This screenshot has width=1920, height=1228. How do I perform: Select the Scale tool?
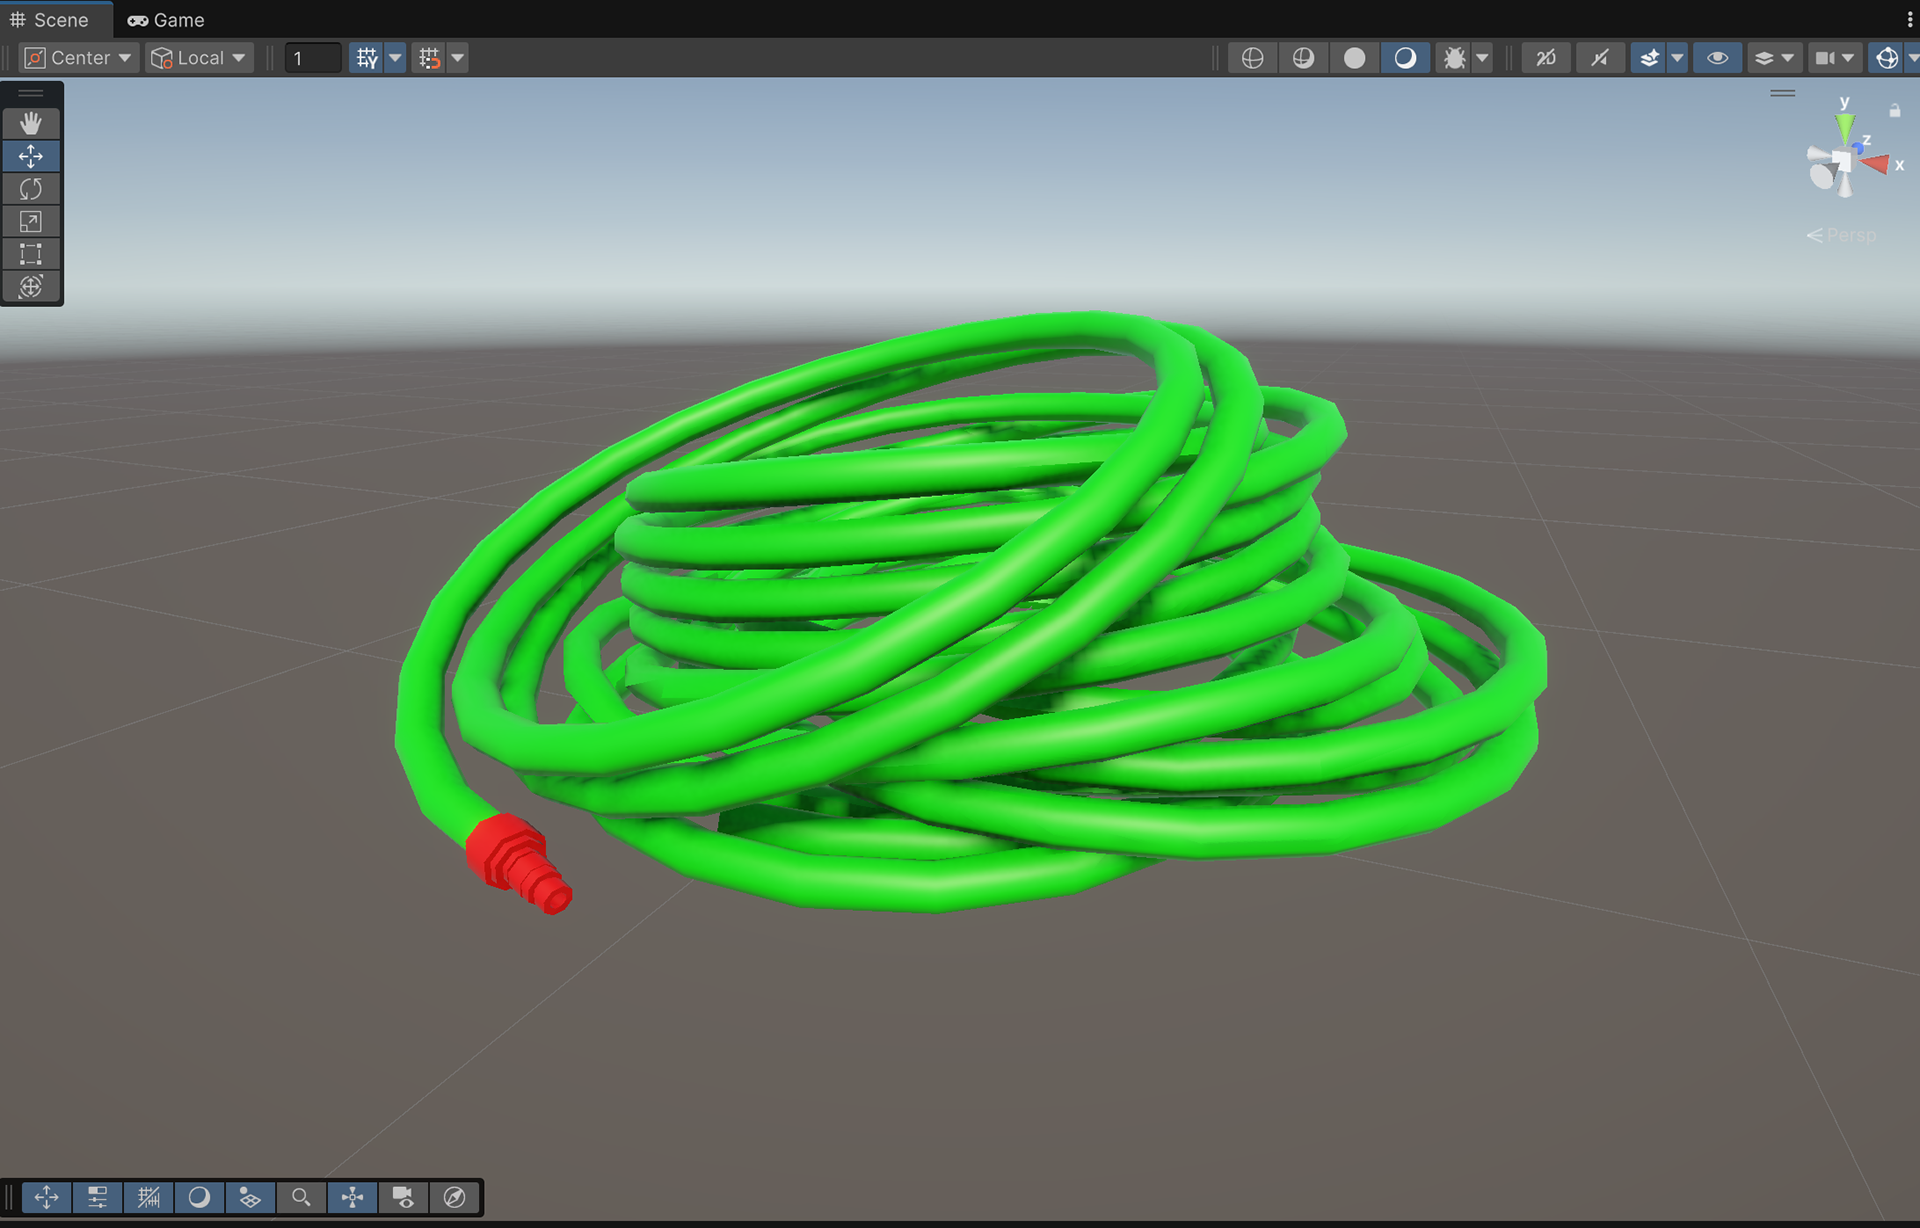(x=31, y=222)
